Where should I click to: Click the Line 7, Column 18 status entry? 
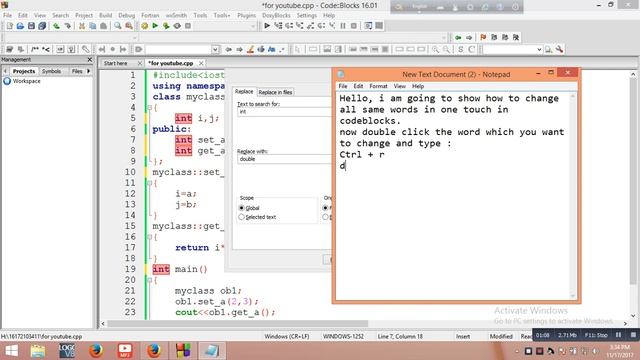400,336
